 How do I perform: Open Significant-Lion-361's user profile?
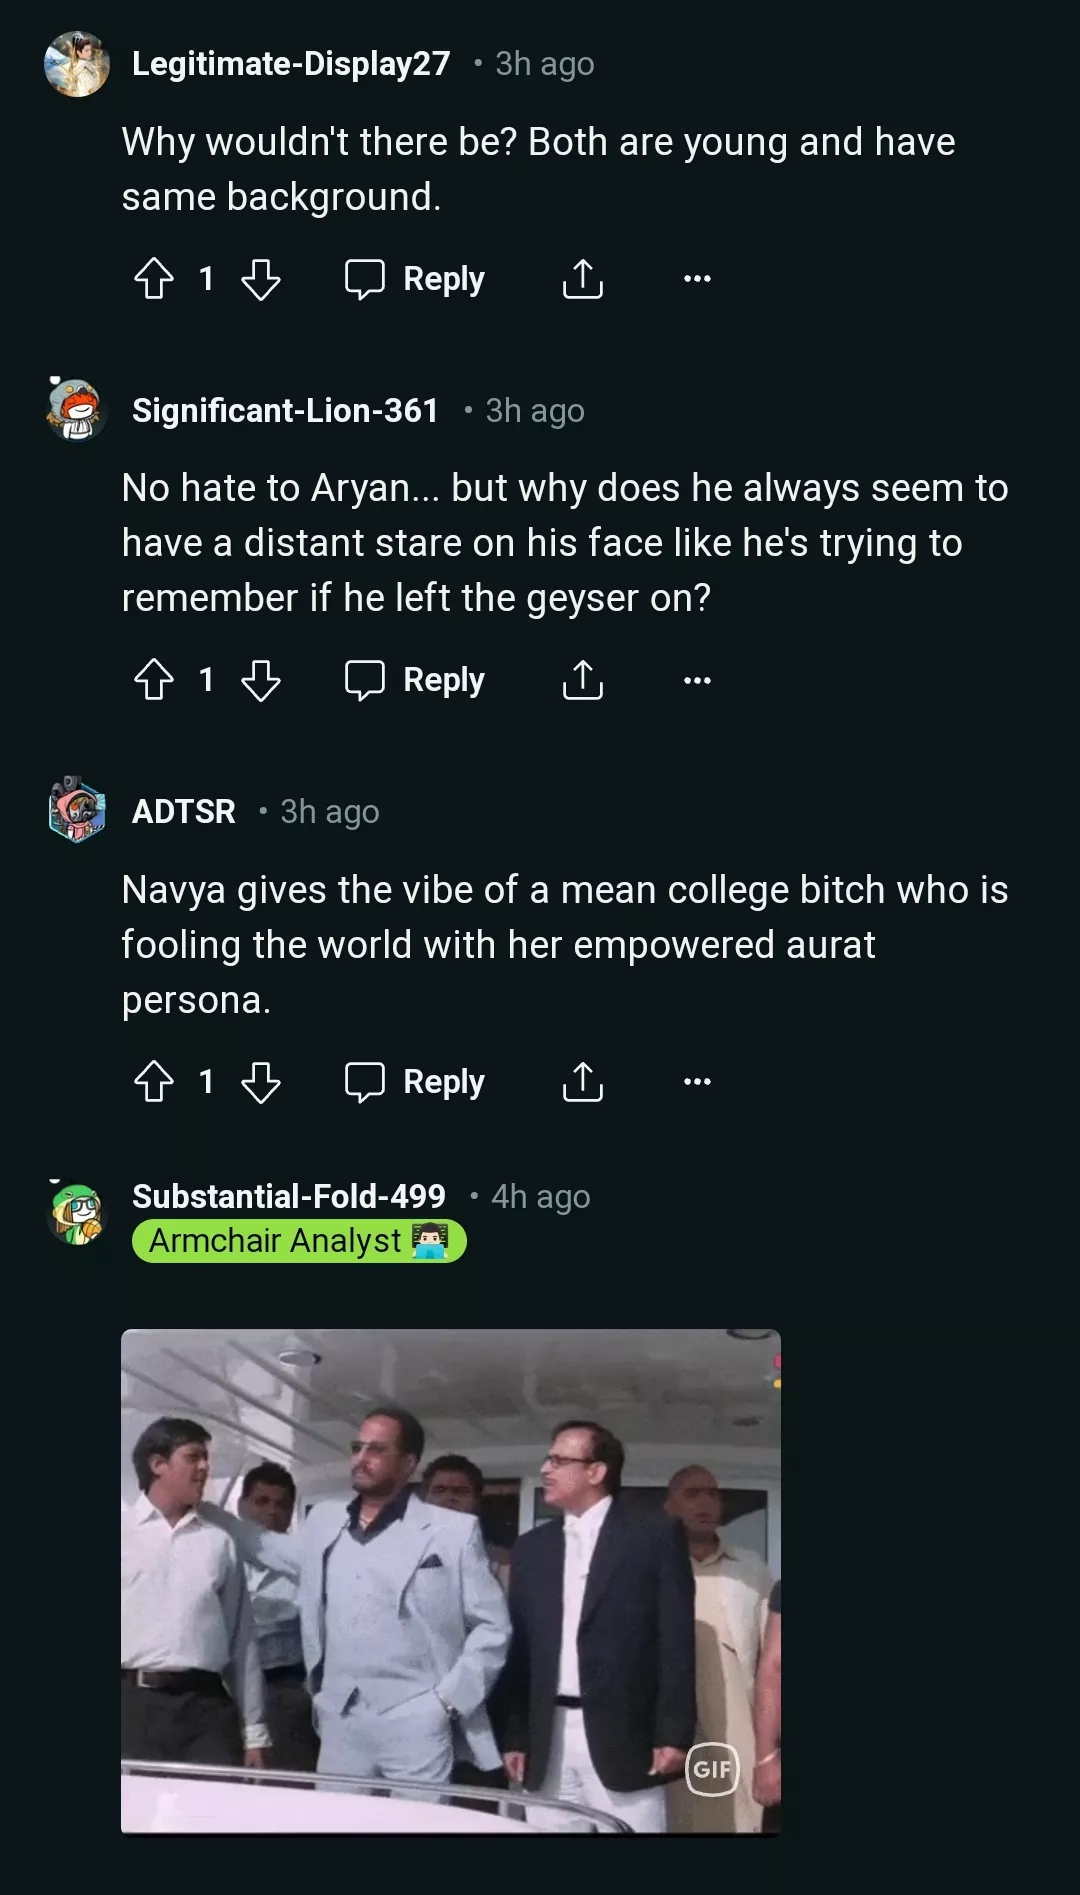pyautogui.click(x=285, y=411)
